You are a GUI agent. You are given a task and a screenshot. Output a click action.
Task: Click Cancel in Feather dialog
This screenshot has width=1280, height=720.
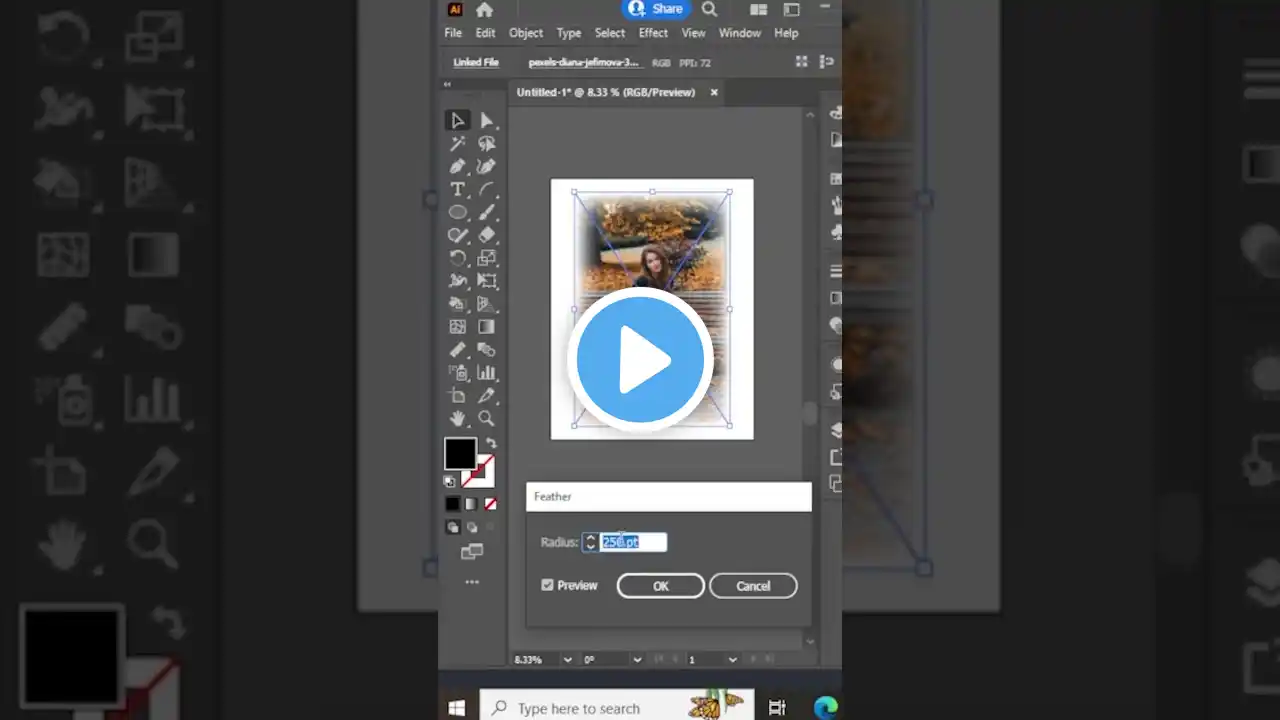click(x=753, y=586)
